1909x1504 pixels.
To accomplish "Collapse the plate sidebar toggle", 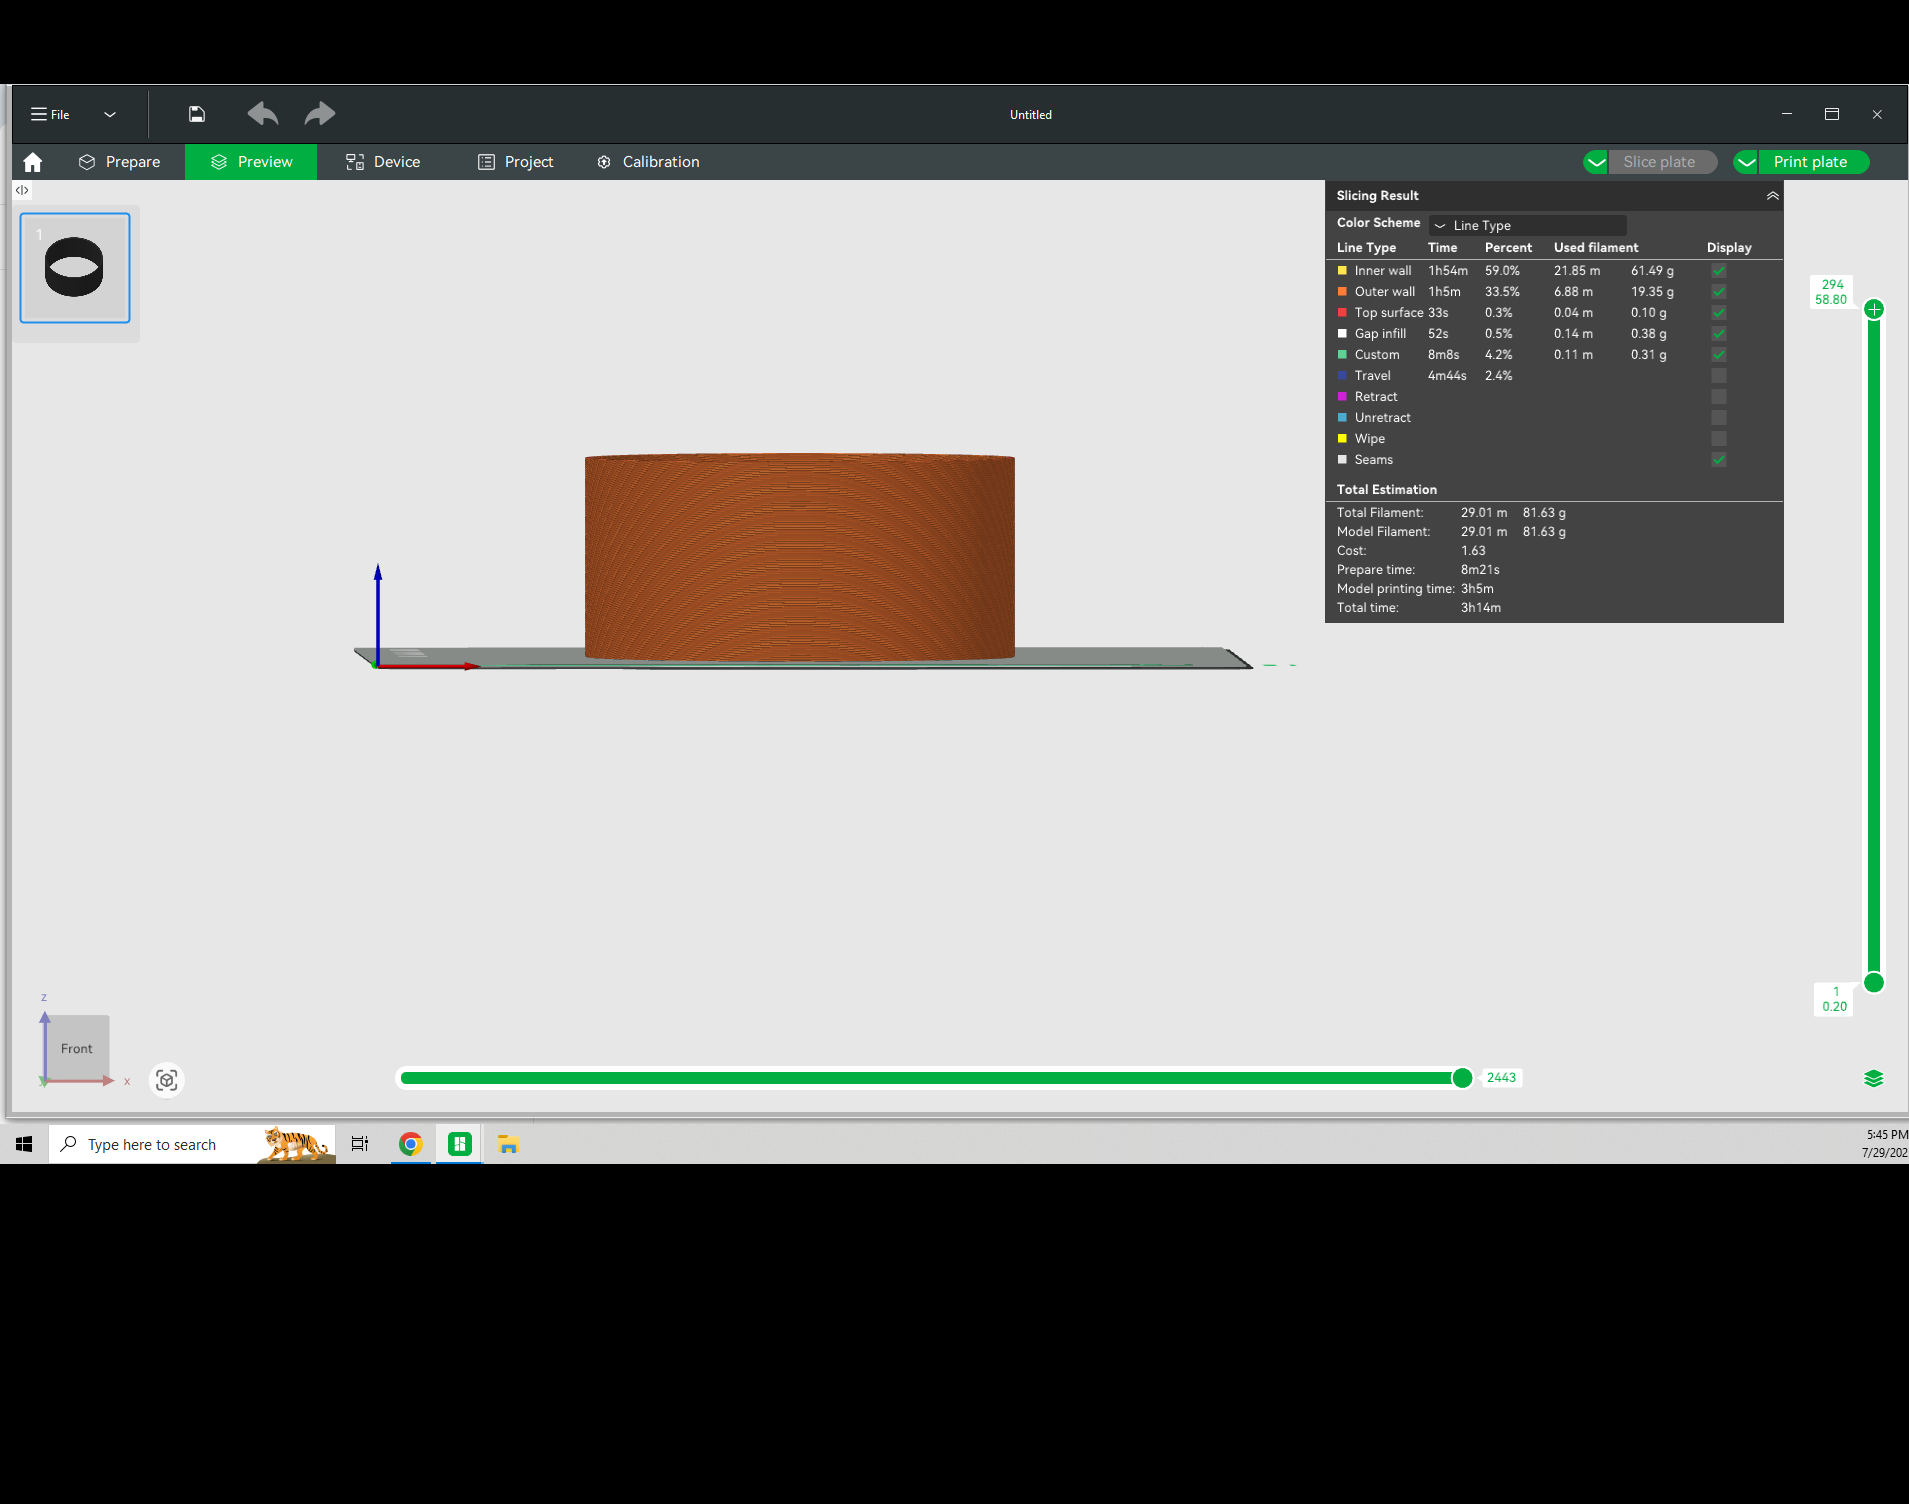I will 22,190.
